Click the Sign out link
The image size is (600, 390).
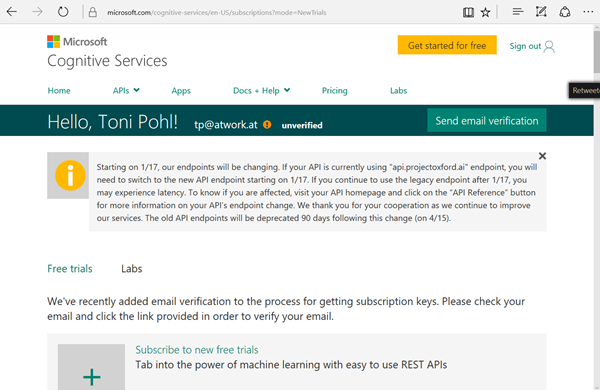point(525,46)
